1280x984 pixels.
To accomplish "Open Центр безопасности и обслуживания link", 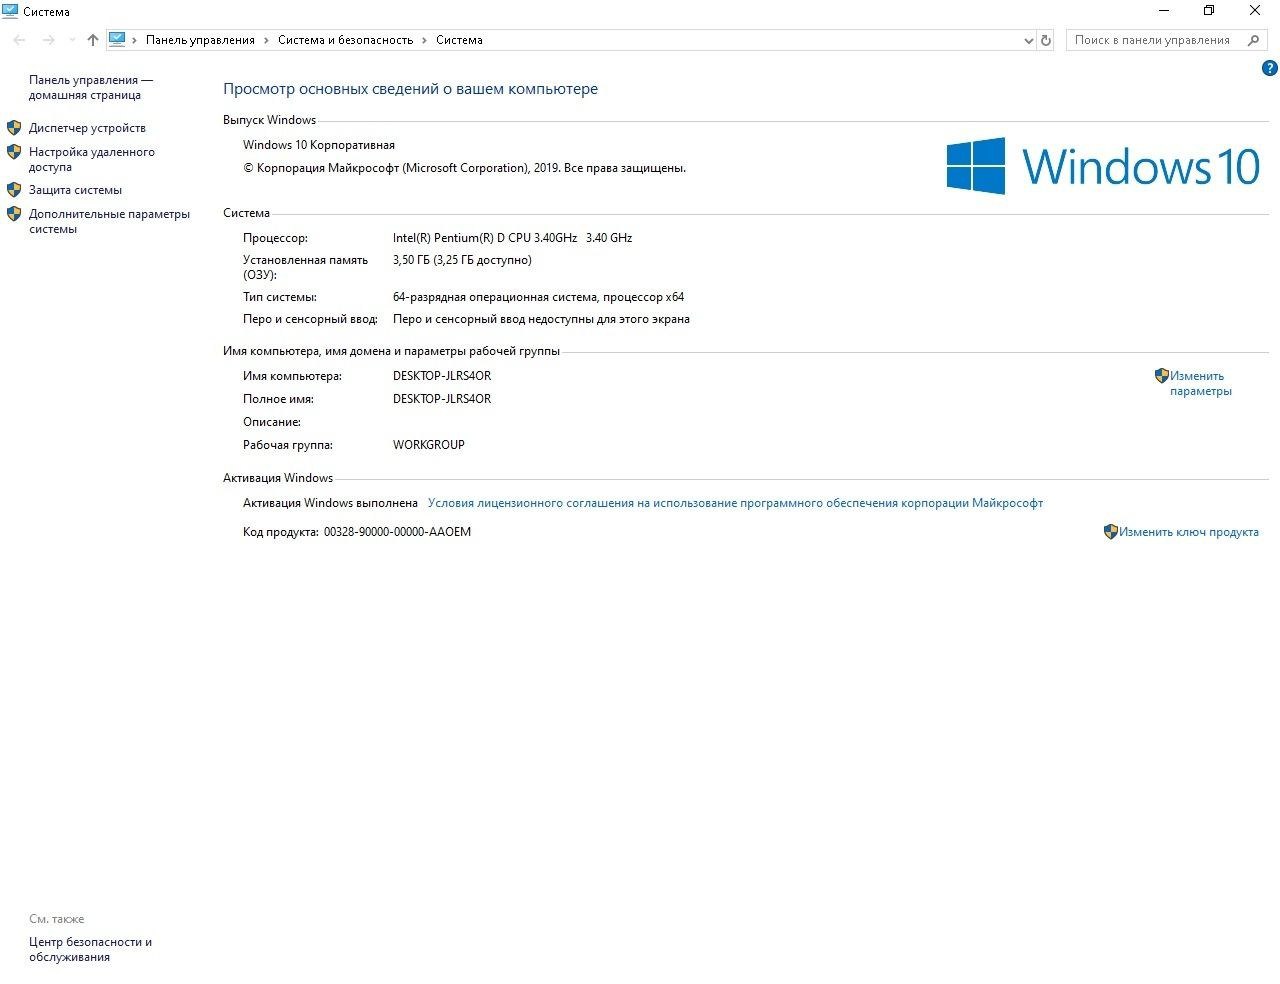I will 90,949.
